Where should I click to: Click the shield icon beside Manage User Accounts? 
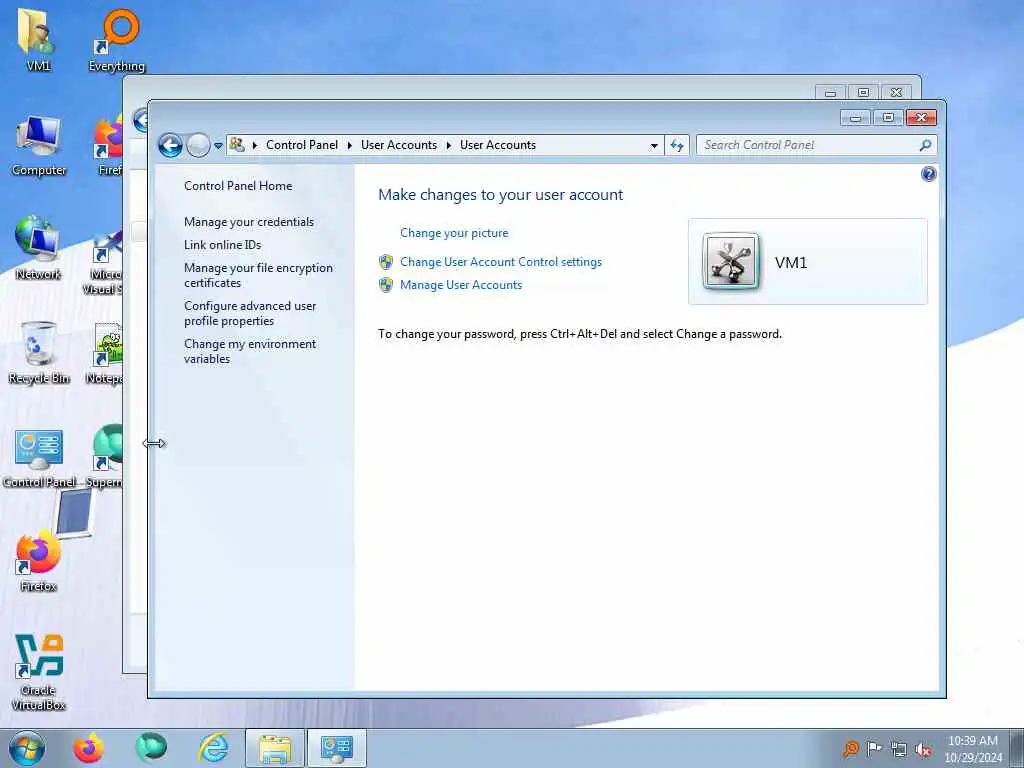coord(386,285)
